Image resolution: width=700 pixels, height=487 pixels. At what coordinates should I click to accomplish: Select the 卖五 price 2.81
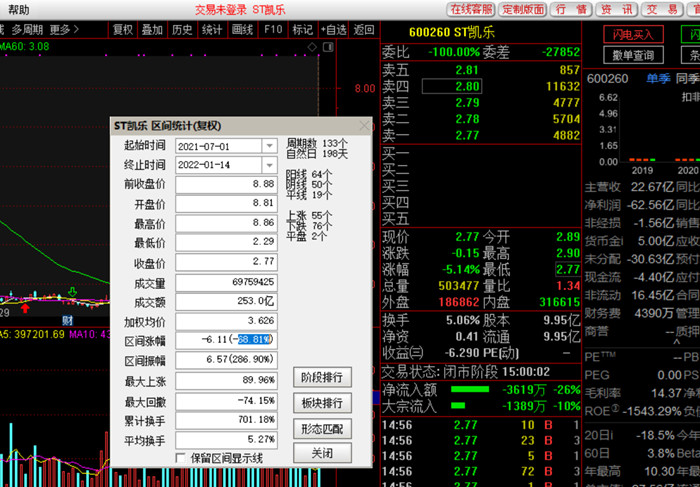click(x=467, y=70)
